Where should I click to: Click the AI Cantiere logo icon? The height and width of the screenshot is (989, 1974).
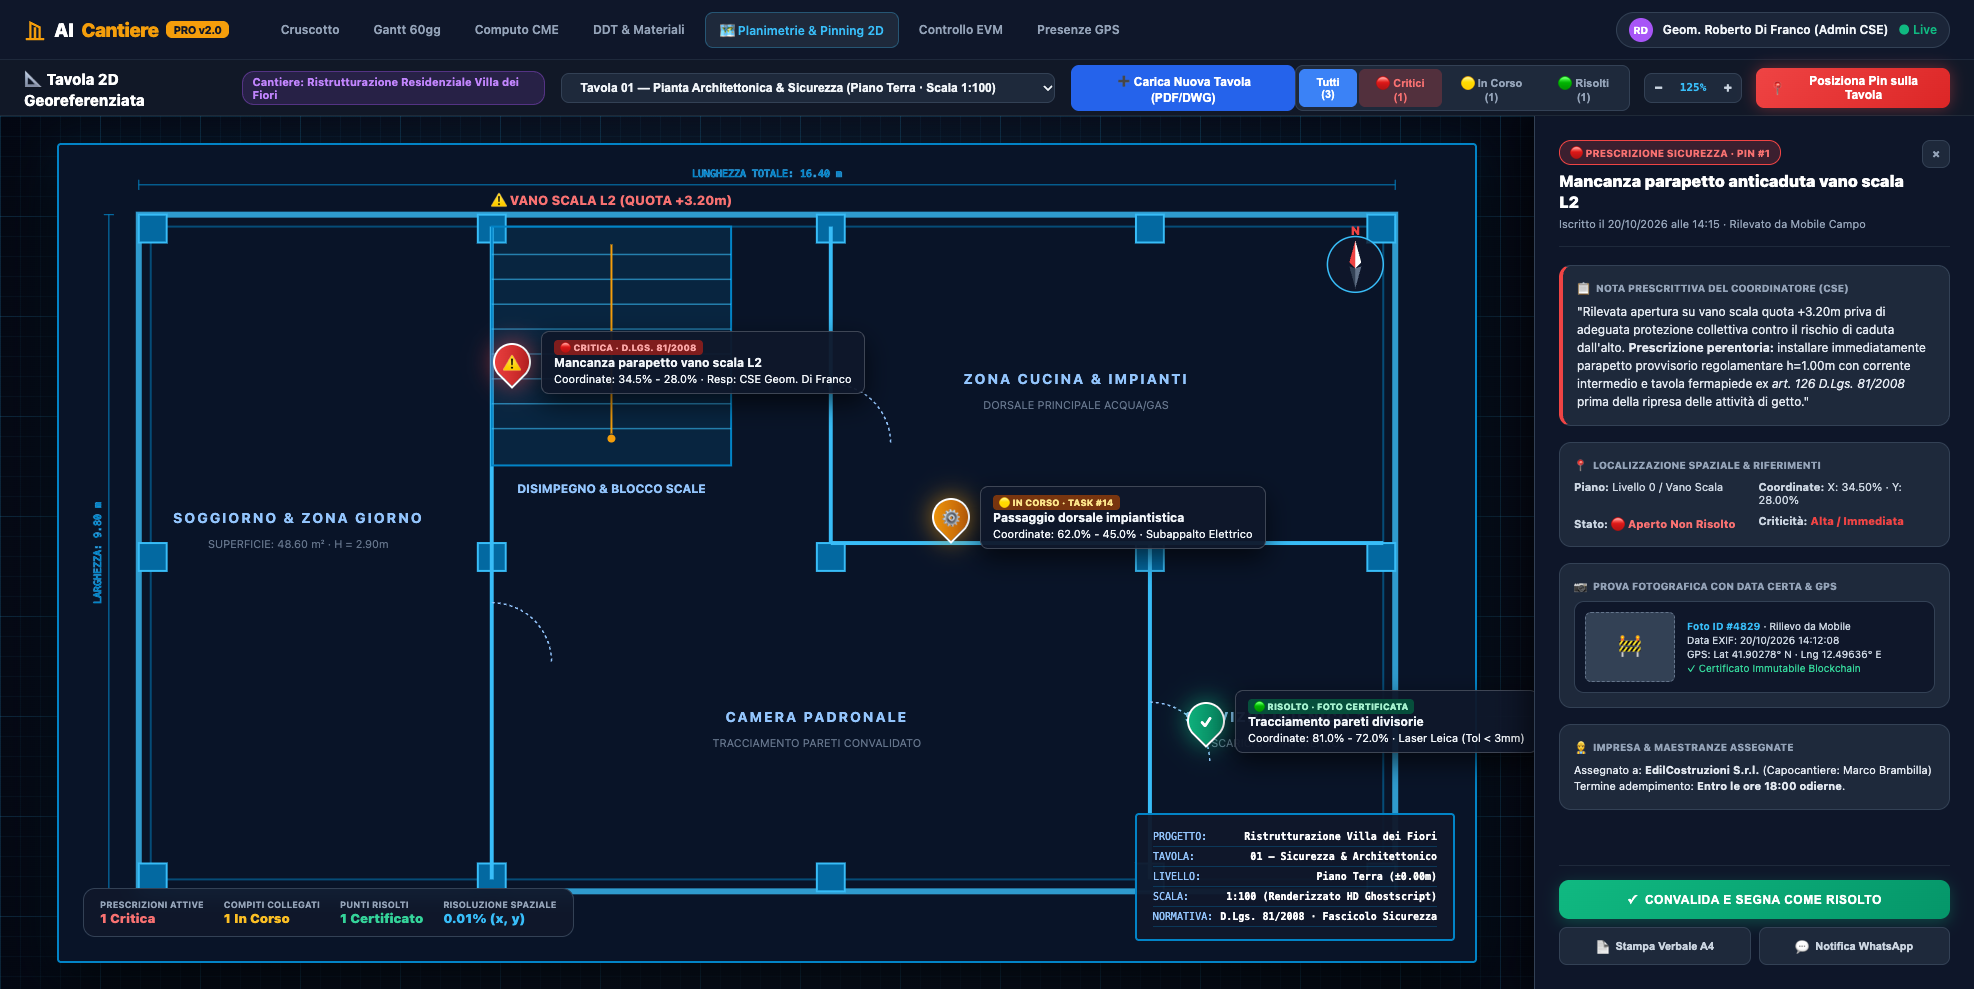tap(35, 30)
